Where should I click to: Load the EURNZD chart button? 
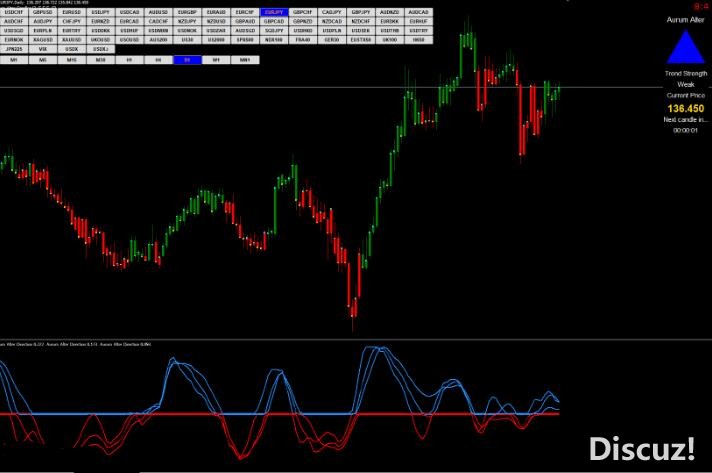[100, 21]
